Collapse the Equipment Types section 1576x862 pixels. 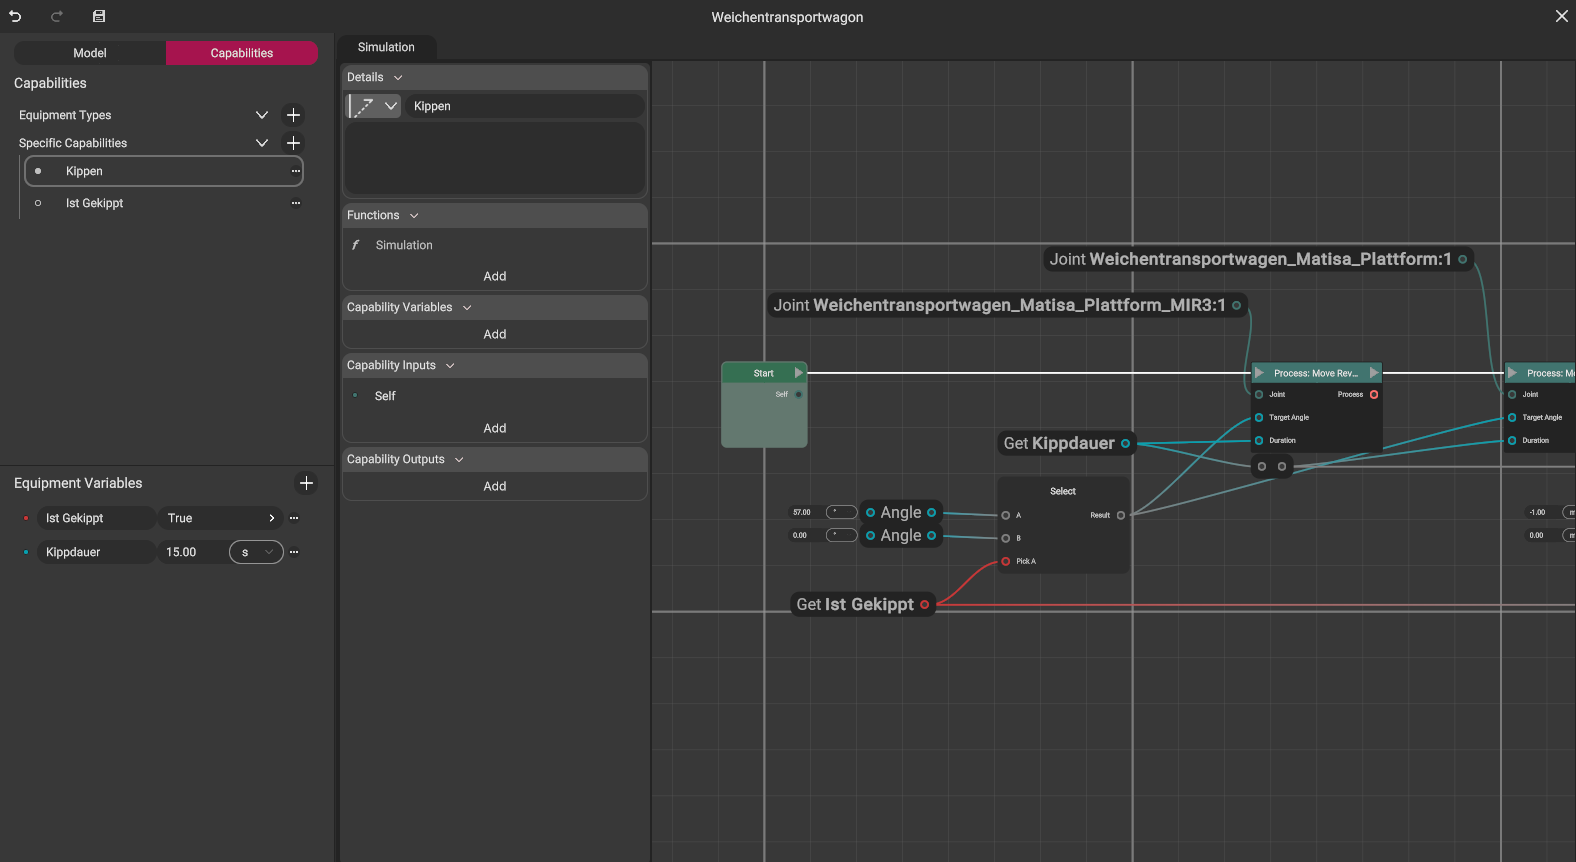point(262,115)
